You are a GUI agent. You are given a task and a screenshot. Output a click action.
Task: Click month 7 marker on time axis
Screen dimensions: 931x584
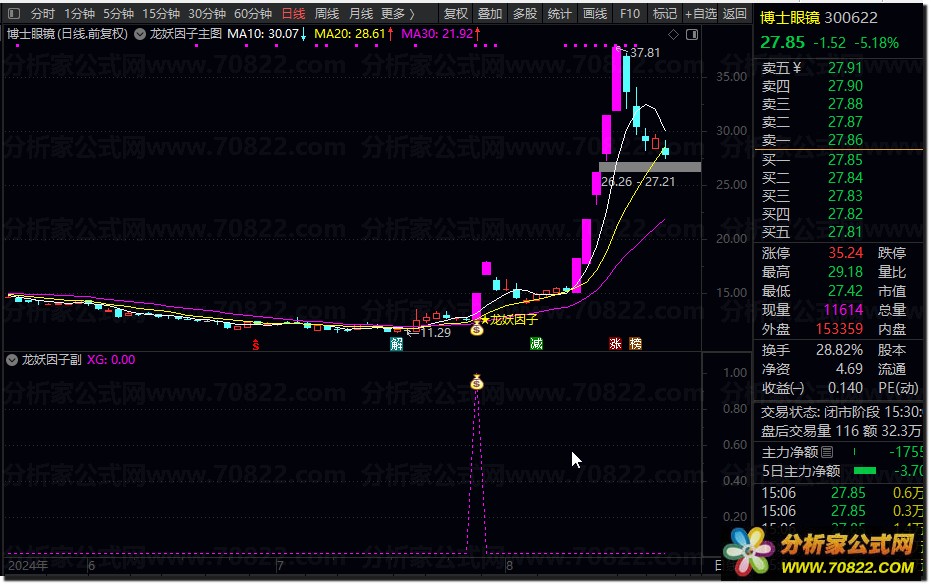pyautogui.click(x=280, y=566)
